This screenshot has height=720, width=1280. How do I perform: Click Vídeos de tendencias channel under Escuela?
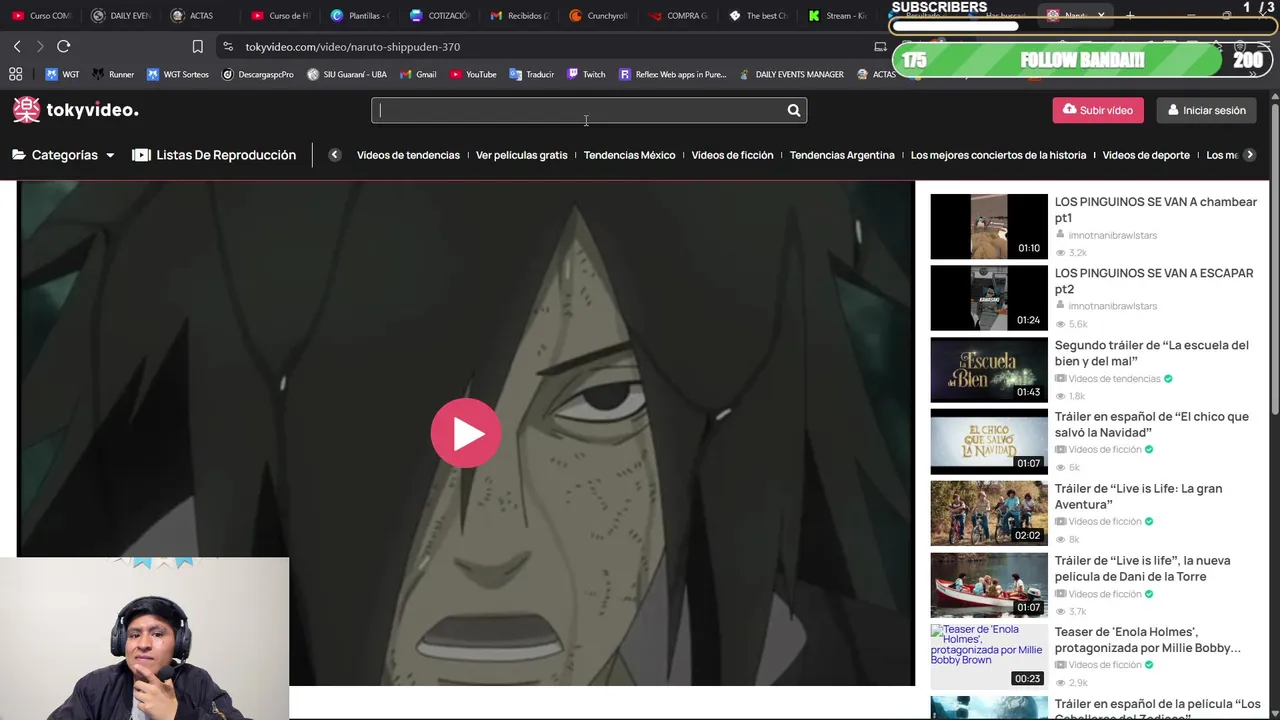click(1114, 379)
